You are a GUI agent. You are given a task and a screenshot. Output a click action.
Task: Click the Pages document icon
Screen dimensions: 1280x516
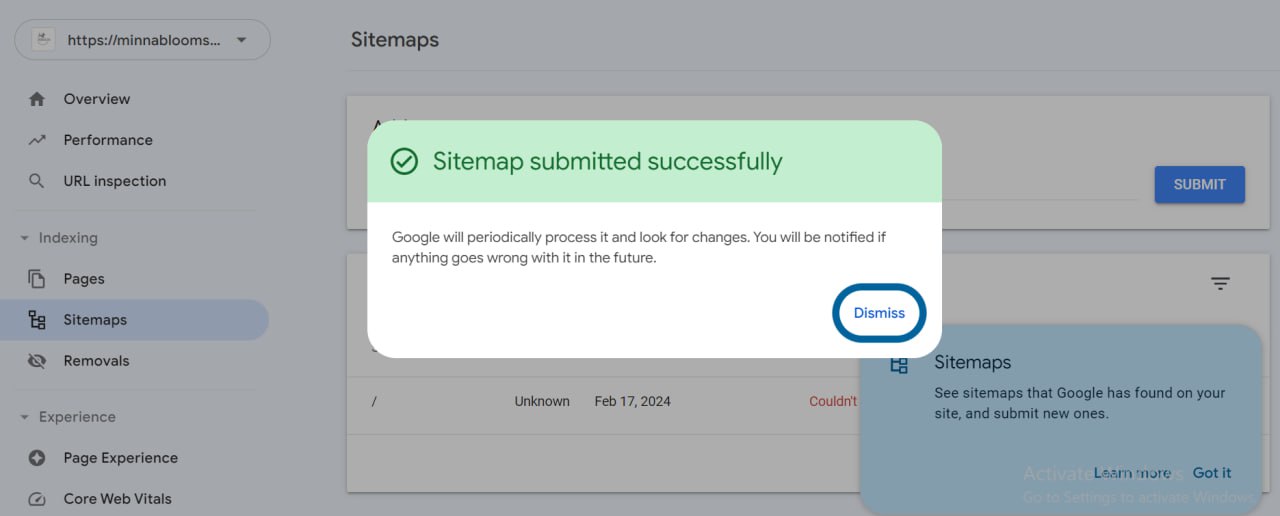click(37, 279)
